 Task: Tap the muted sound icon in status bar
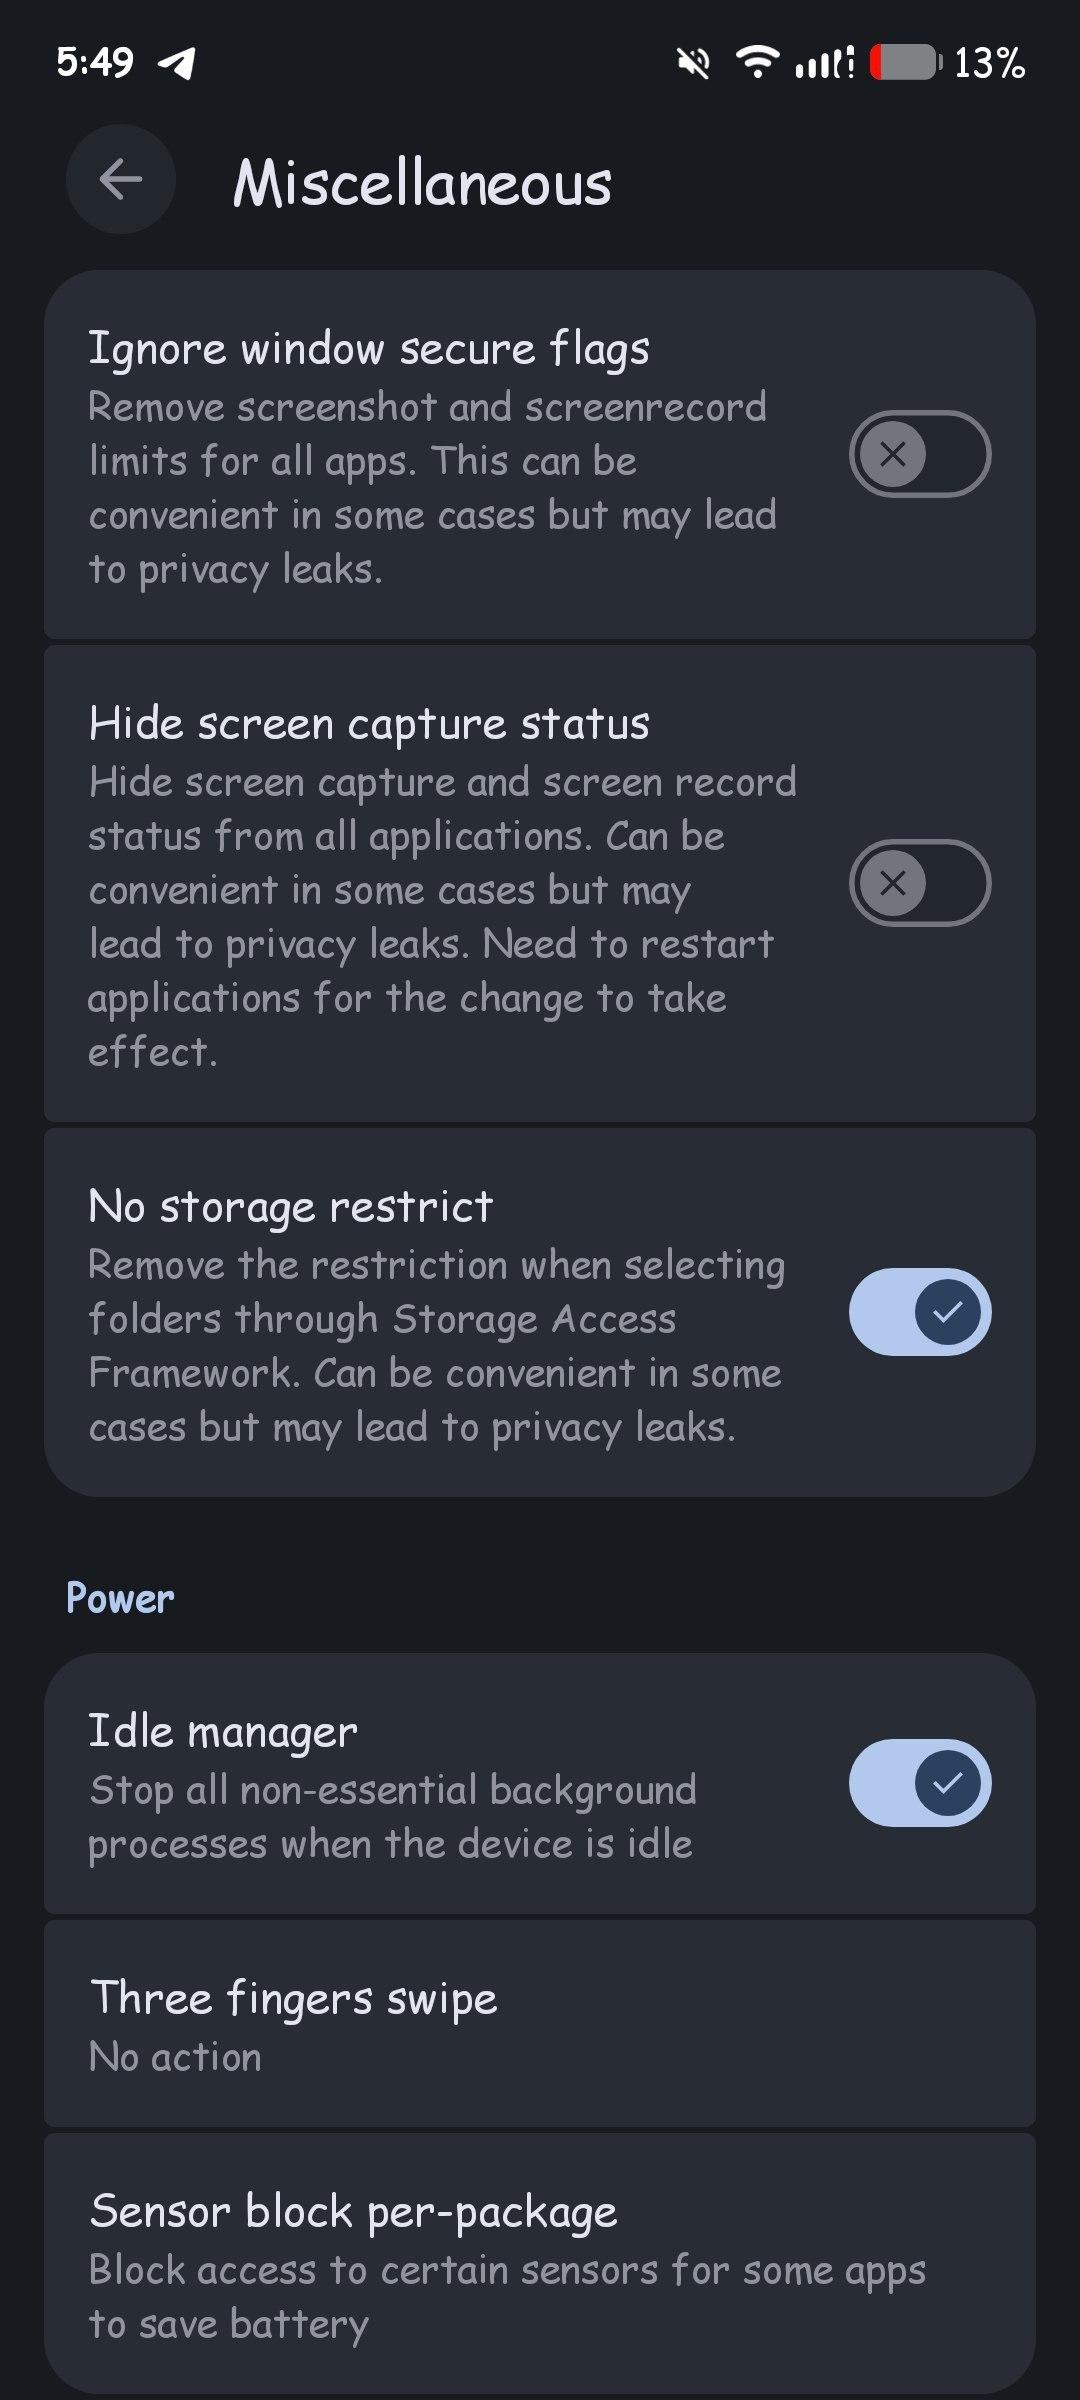[x=692, y=63]
